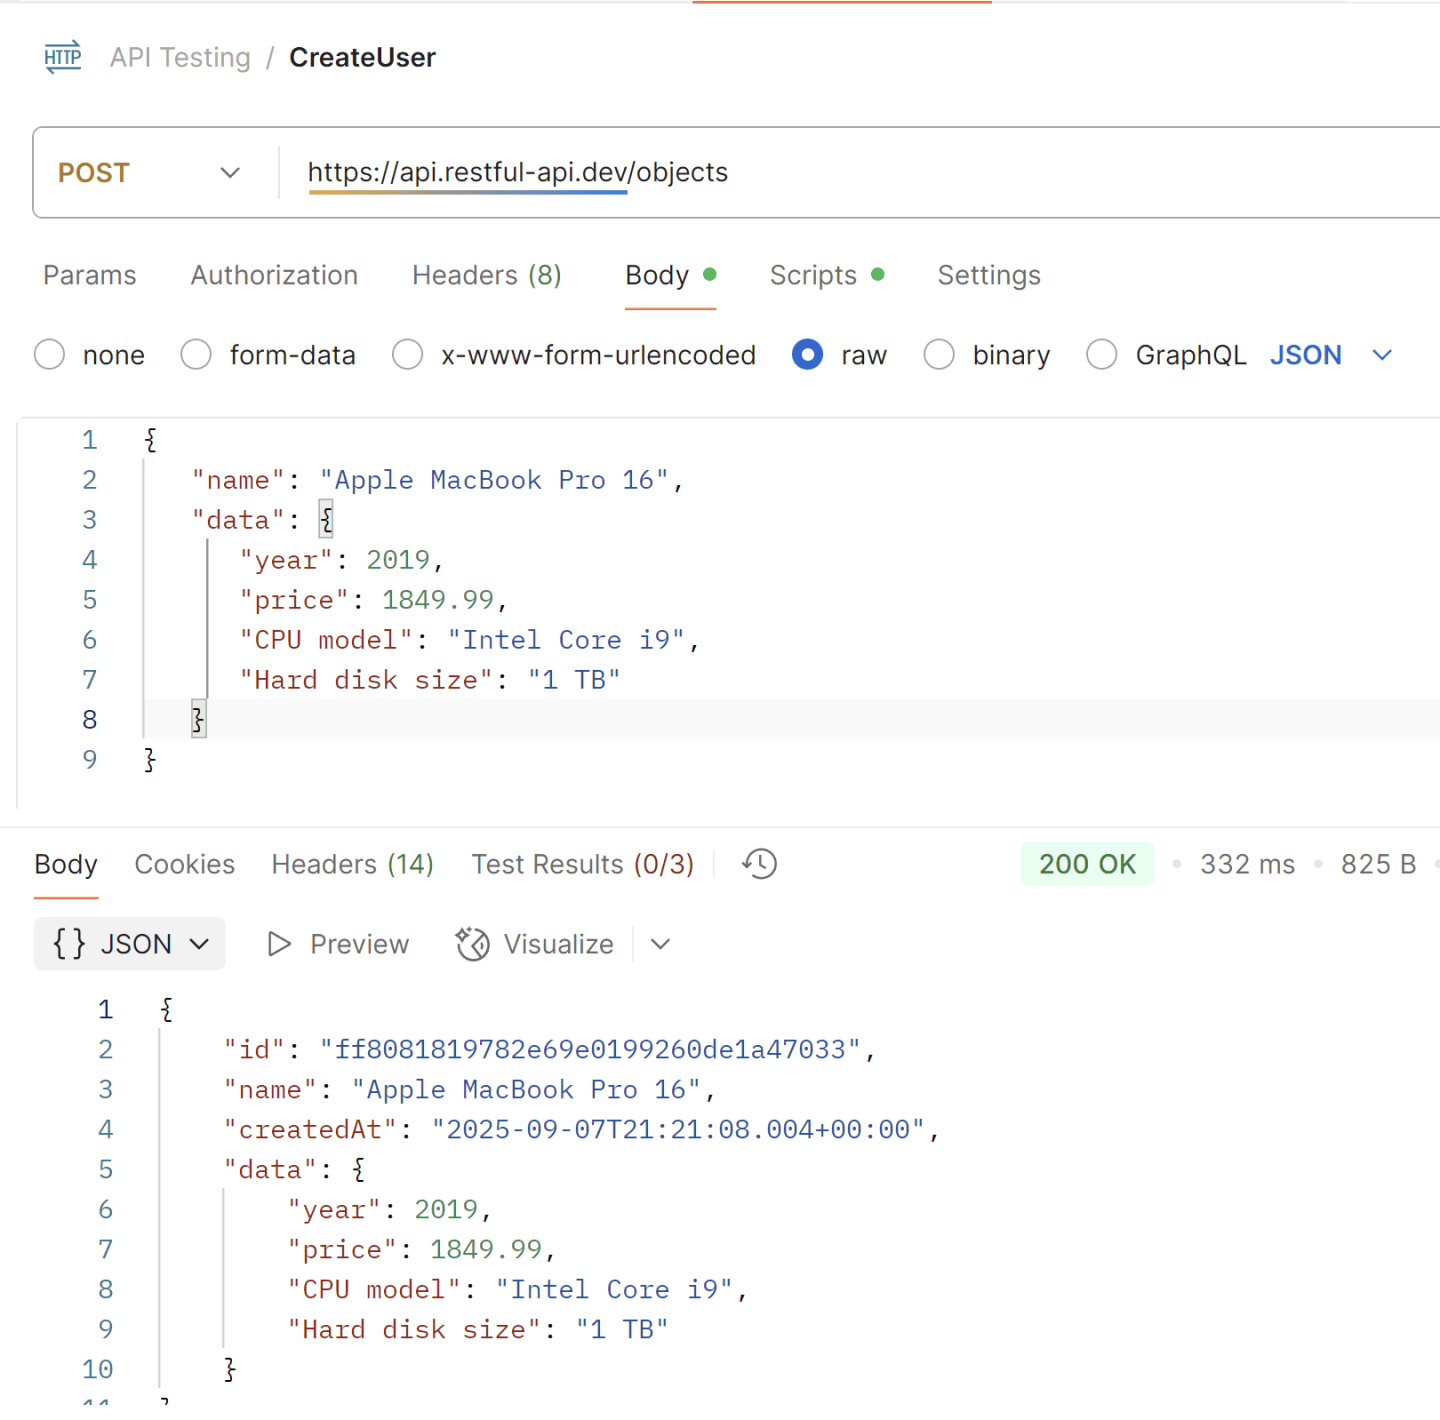Image resolution: width=1440 pixels, height=1420 pixels.
Task: Open the Headers (14) response tab
Action: pyautogui.click(x=352, y=863)
